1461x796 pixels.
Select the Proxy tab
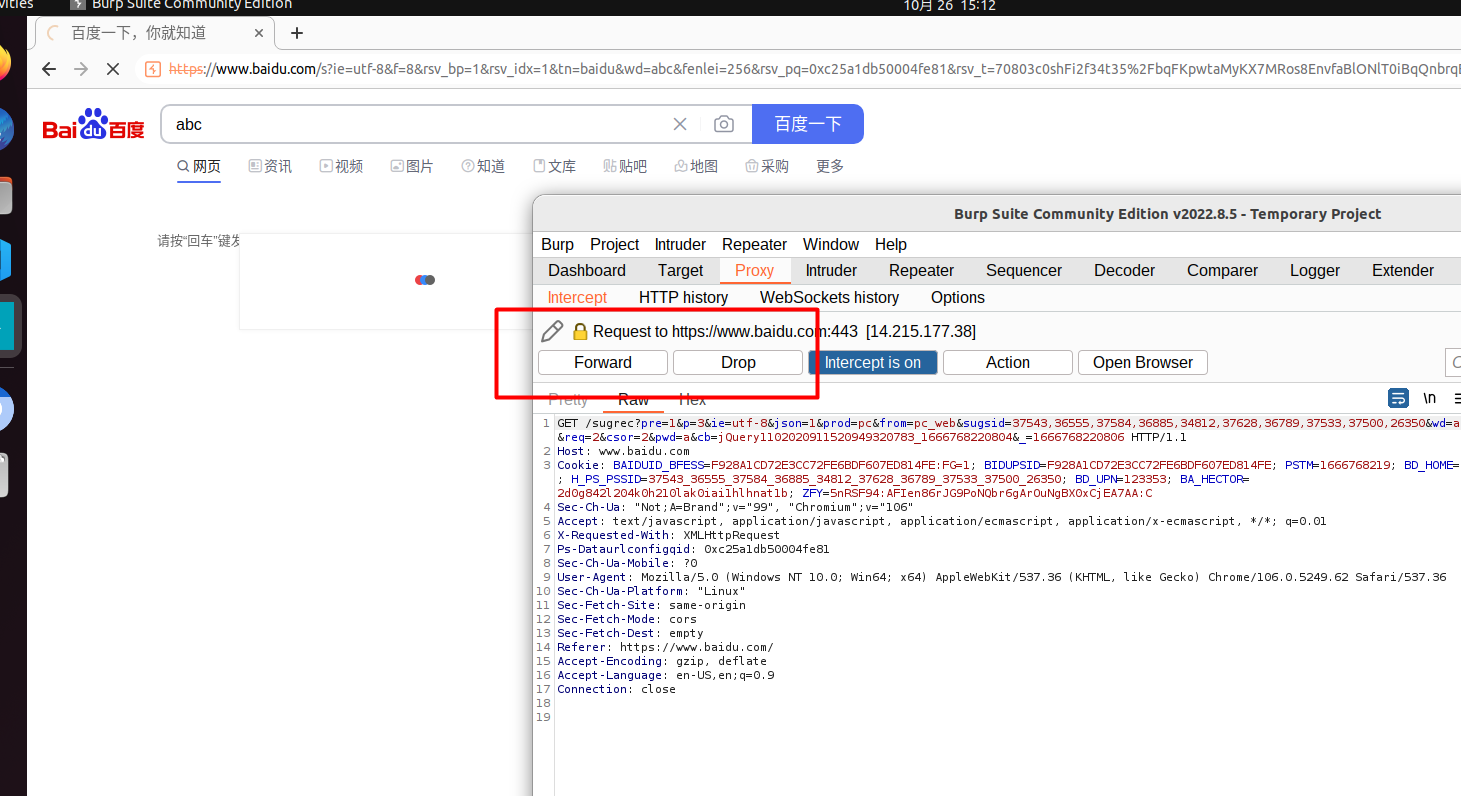755,270
